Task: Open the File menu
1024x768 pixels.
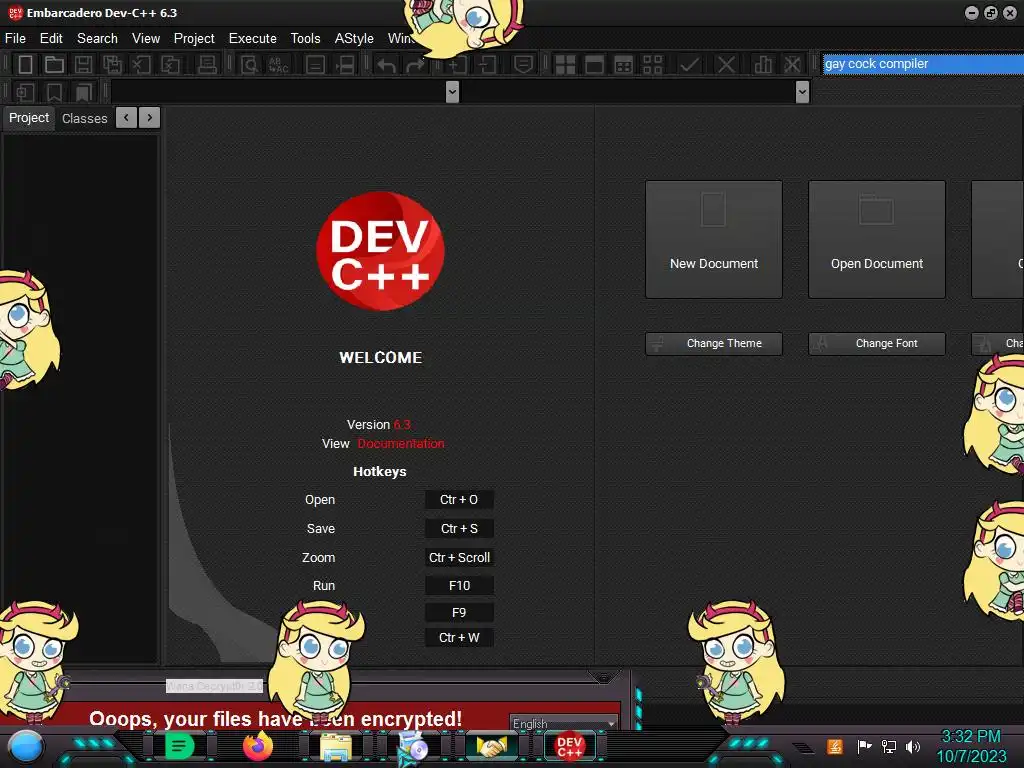Action: click(16, 39)
